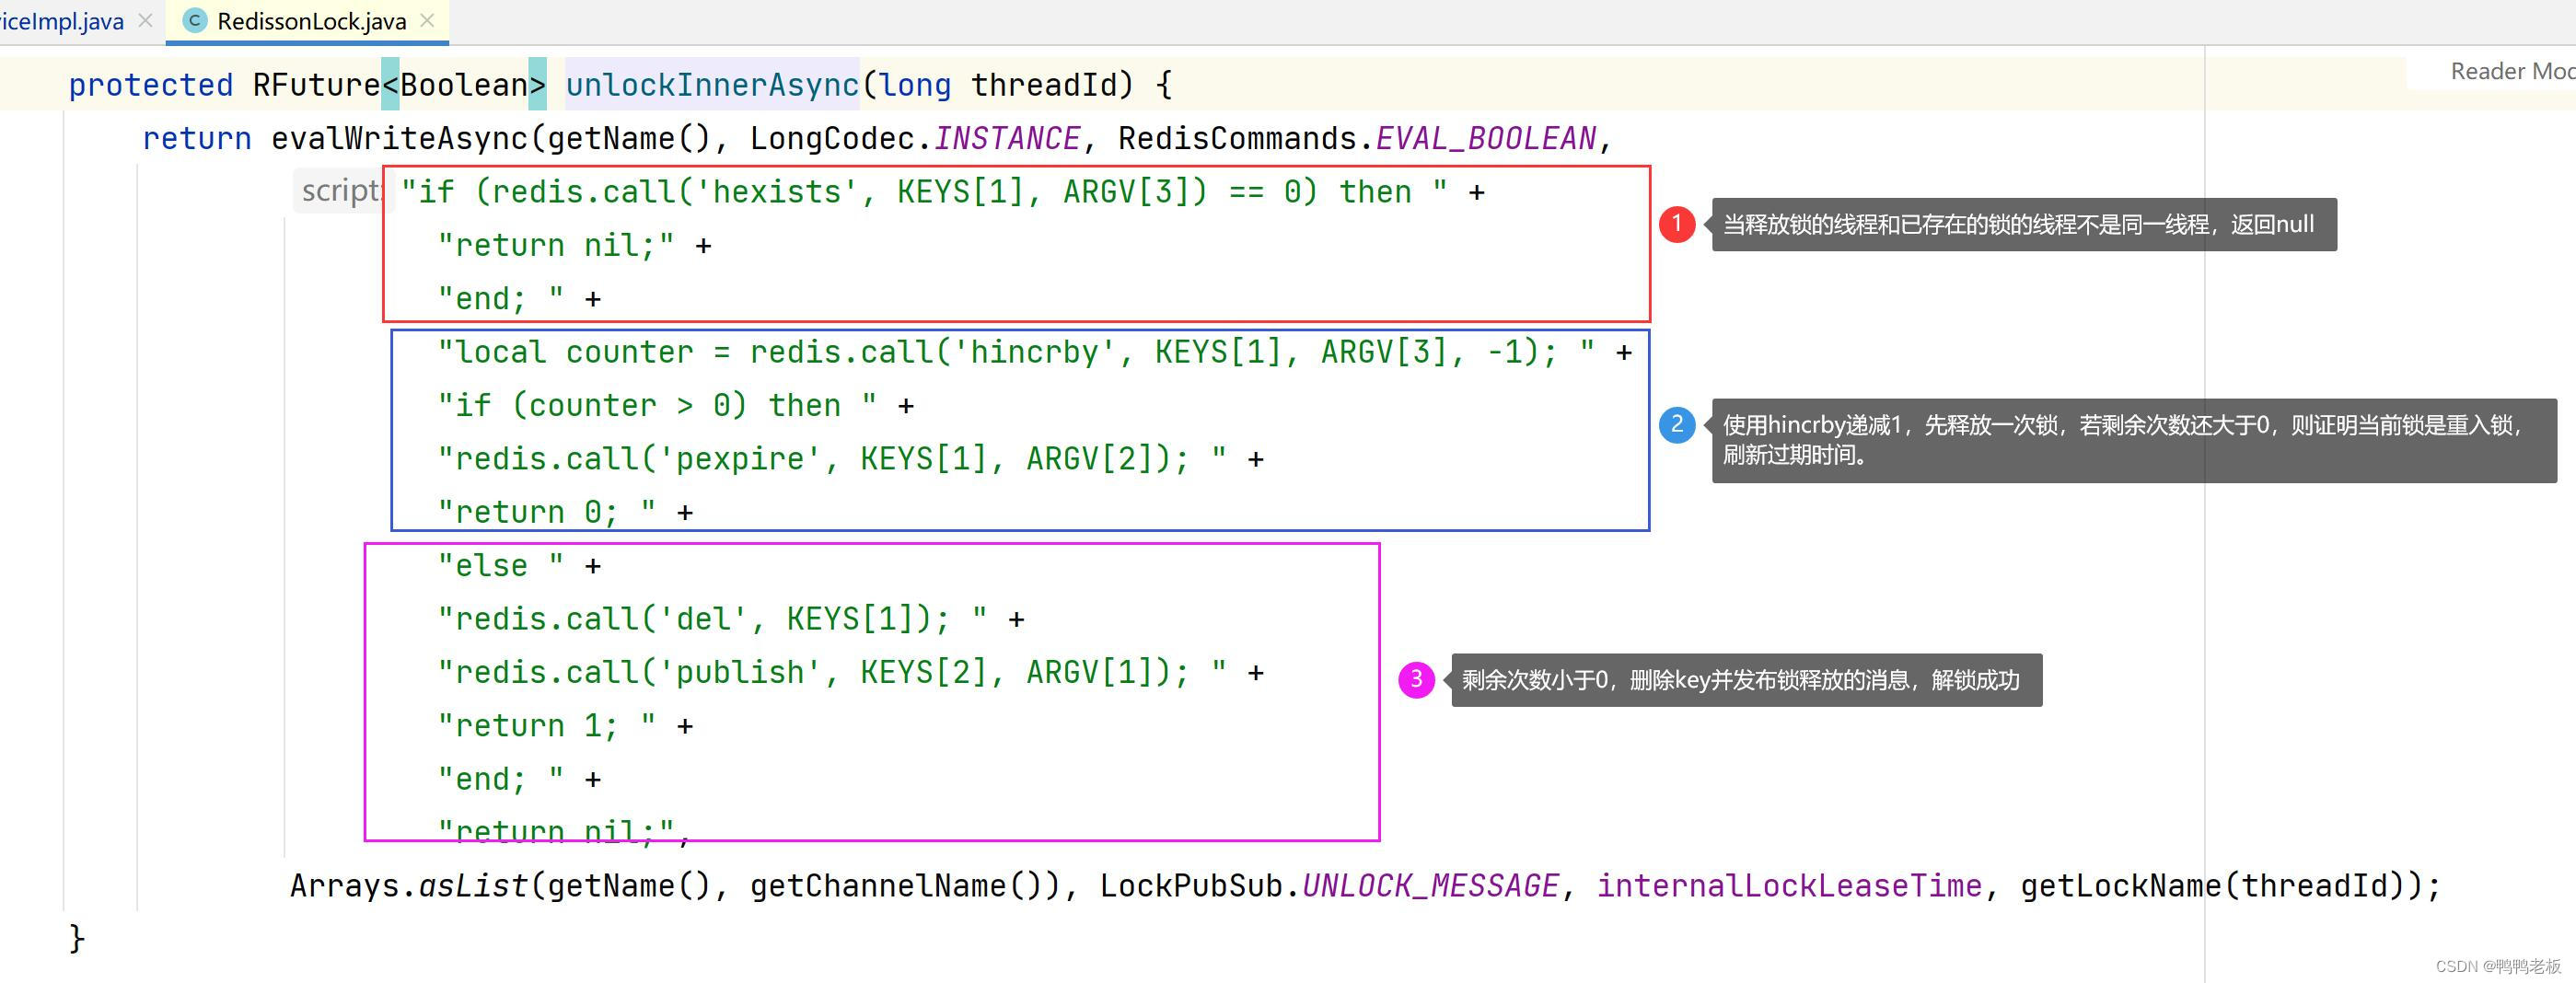Click the red annotation badge numbered 1
The height and width of the screenshot is (983, 2576).
click(1678, 225)
